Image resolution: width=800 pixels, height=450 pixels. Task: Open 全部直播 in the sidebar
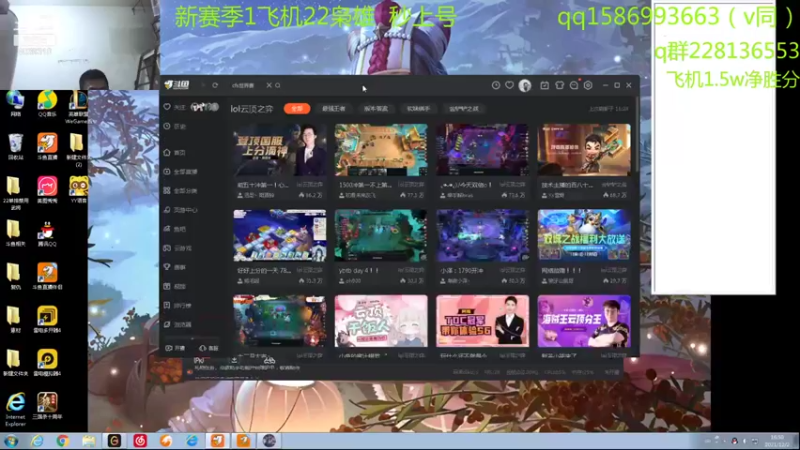click(x=181, y=172)
